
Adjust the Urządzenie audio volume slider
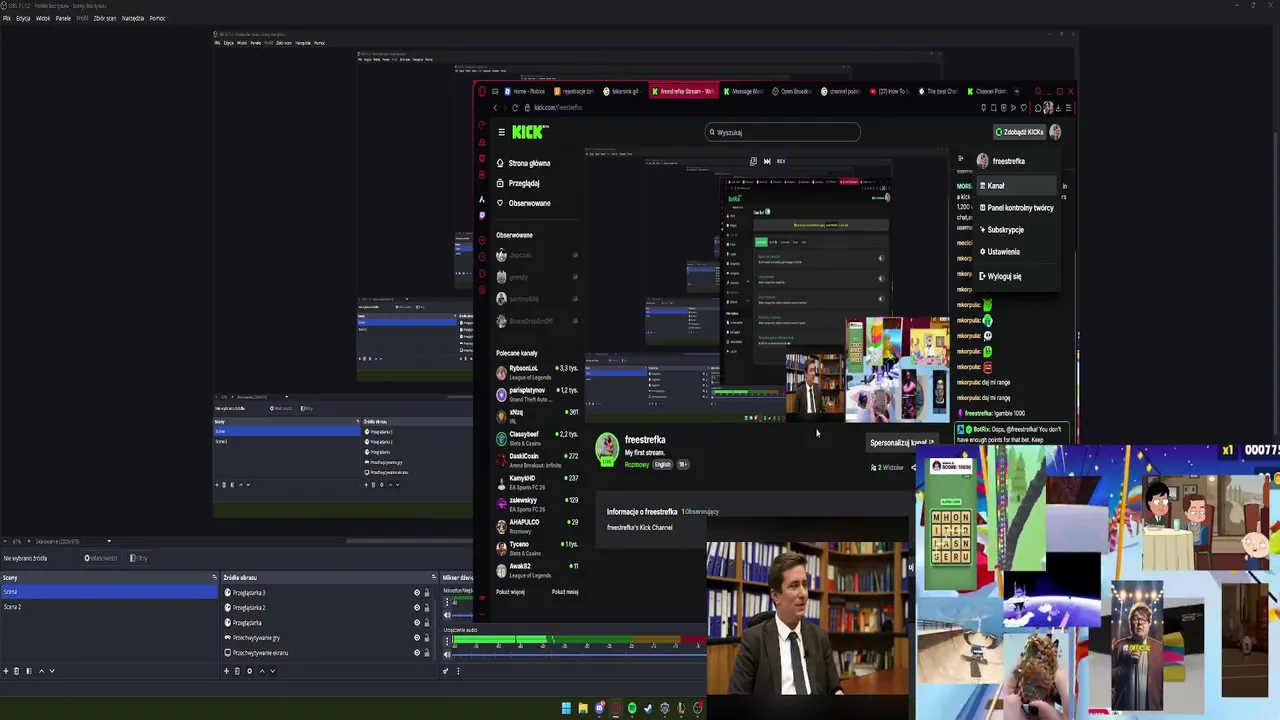click(579, 654)
